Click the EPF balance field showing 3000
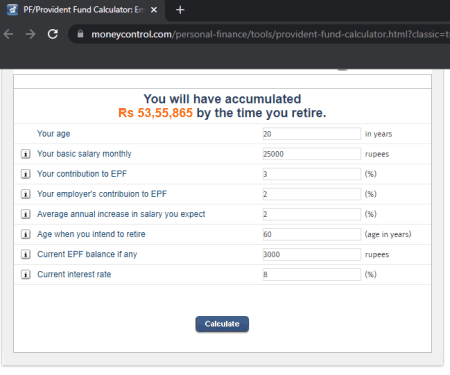Viewport: 450px width, 375px height. point(312,254)
